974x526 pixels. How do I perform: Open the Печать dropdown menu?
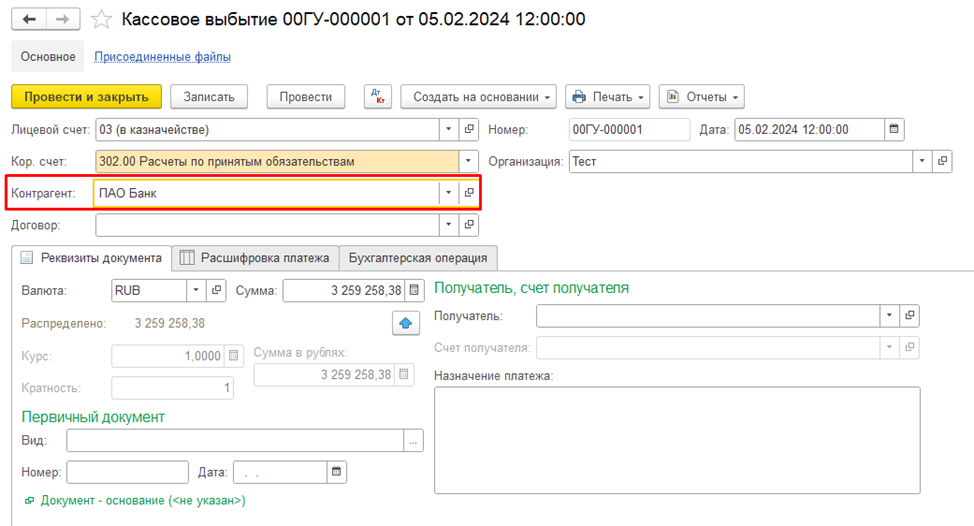pos(608,97)
